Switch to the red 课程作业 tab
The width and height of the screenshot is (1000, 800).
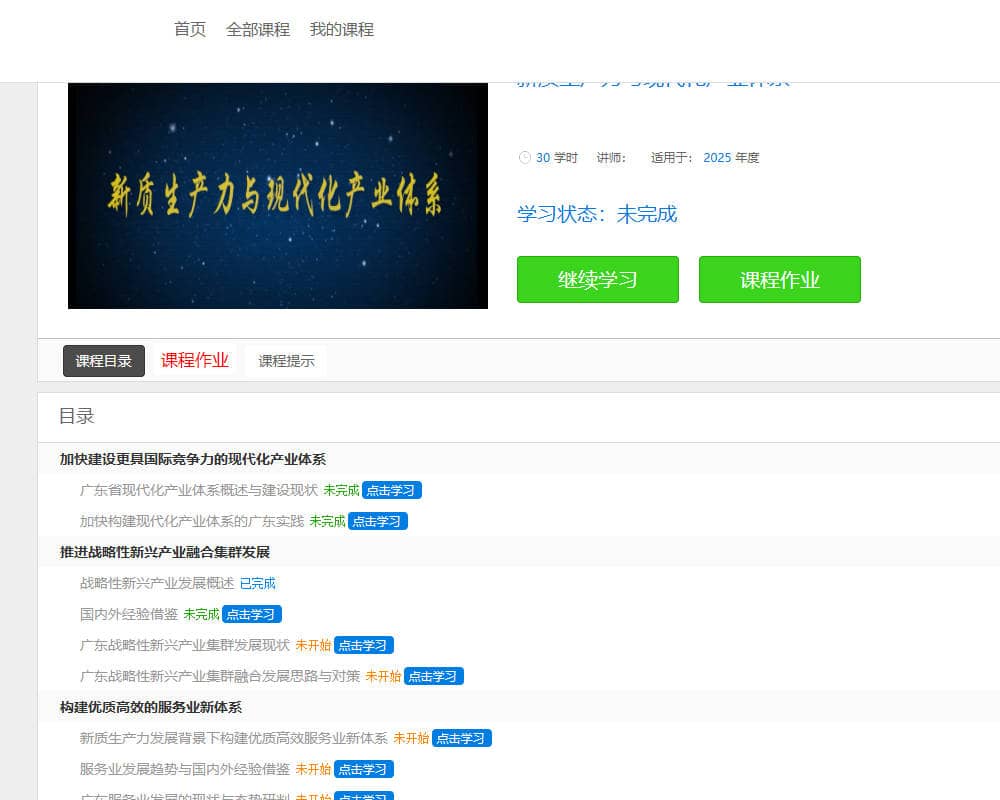click(195, 361)
